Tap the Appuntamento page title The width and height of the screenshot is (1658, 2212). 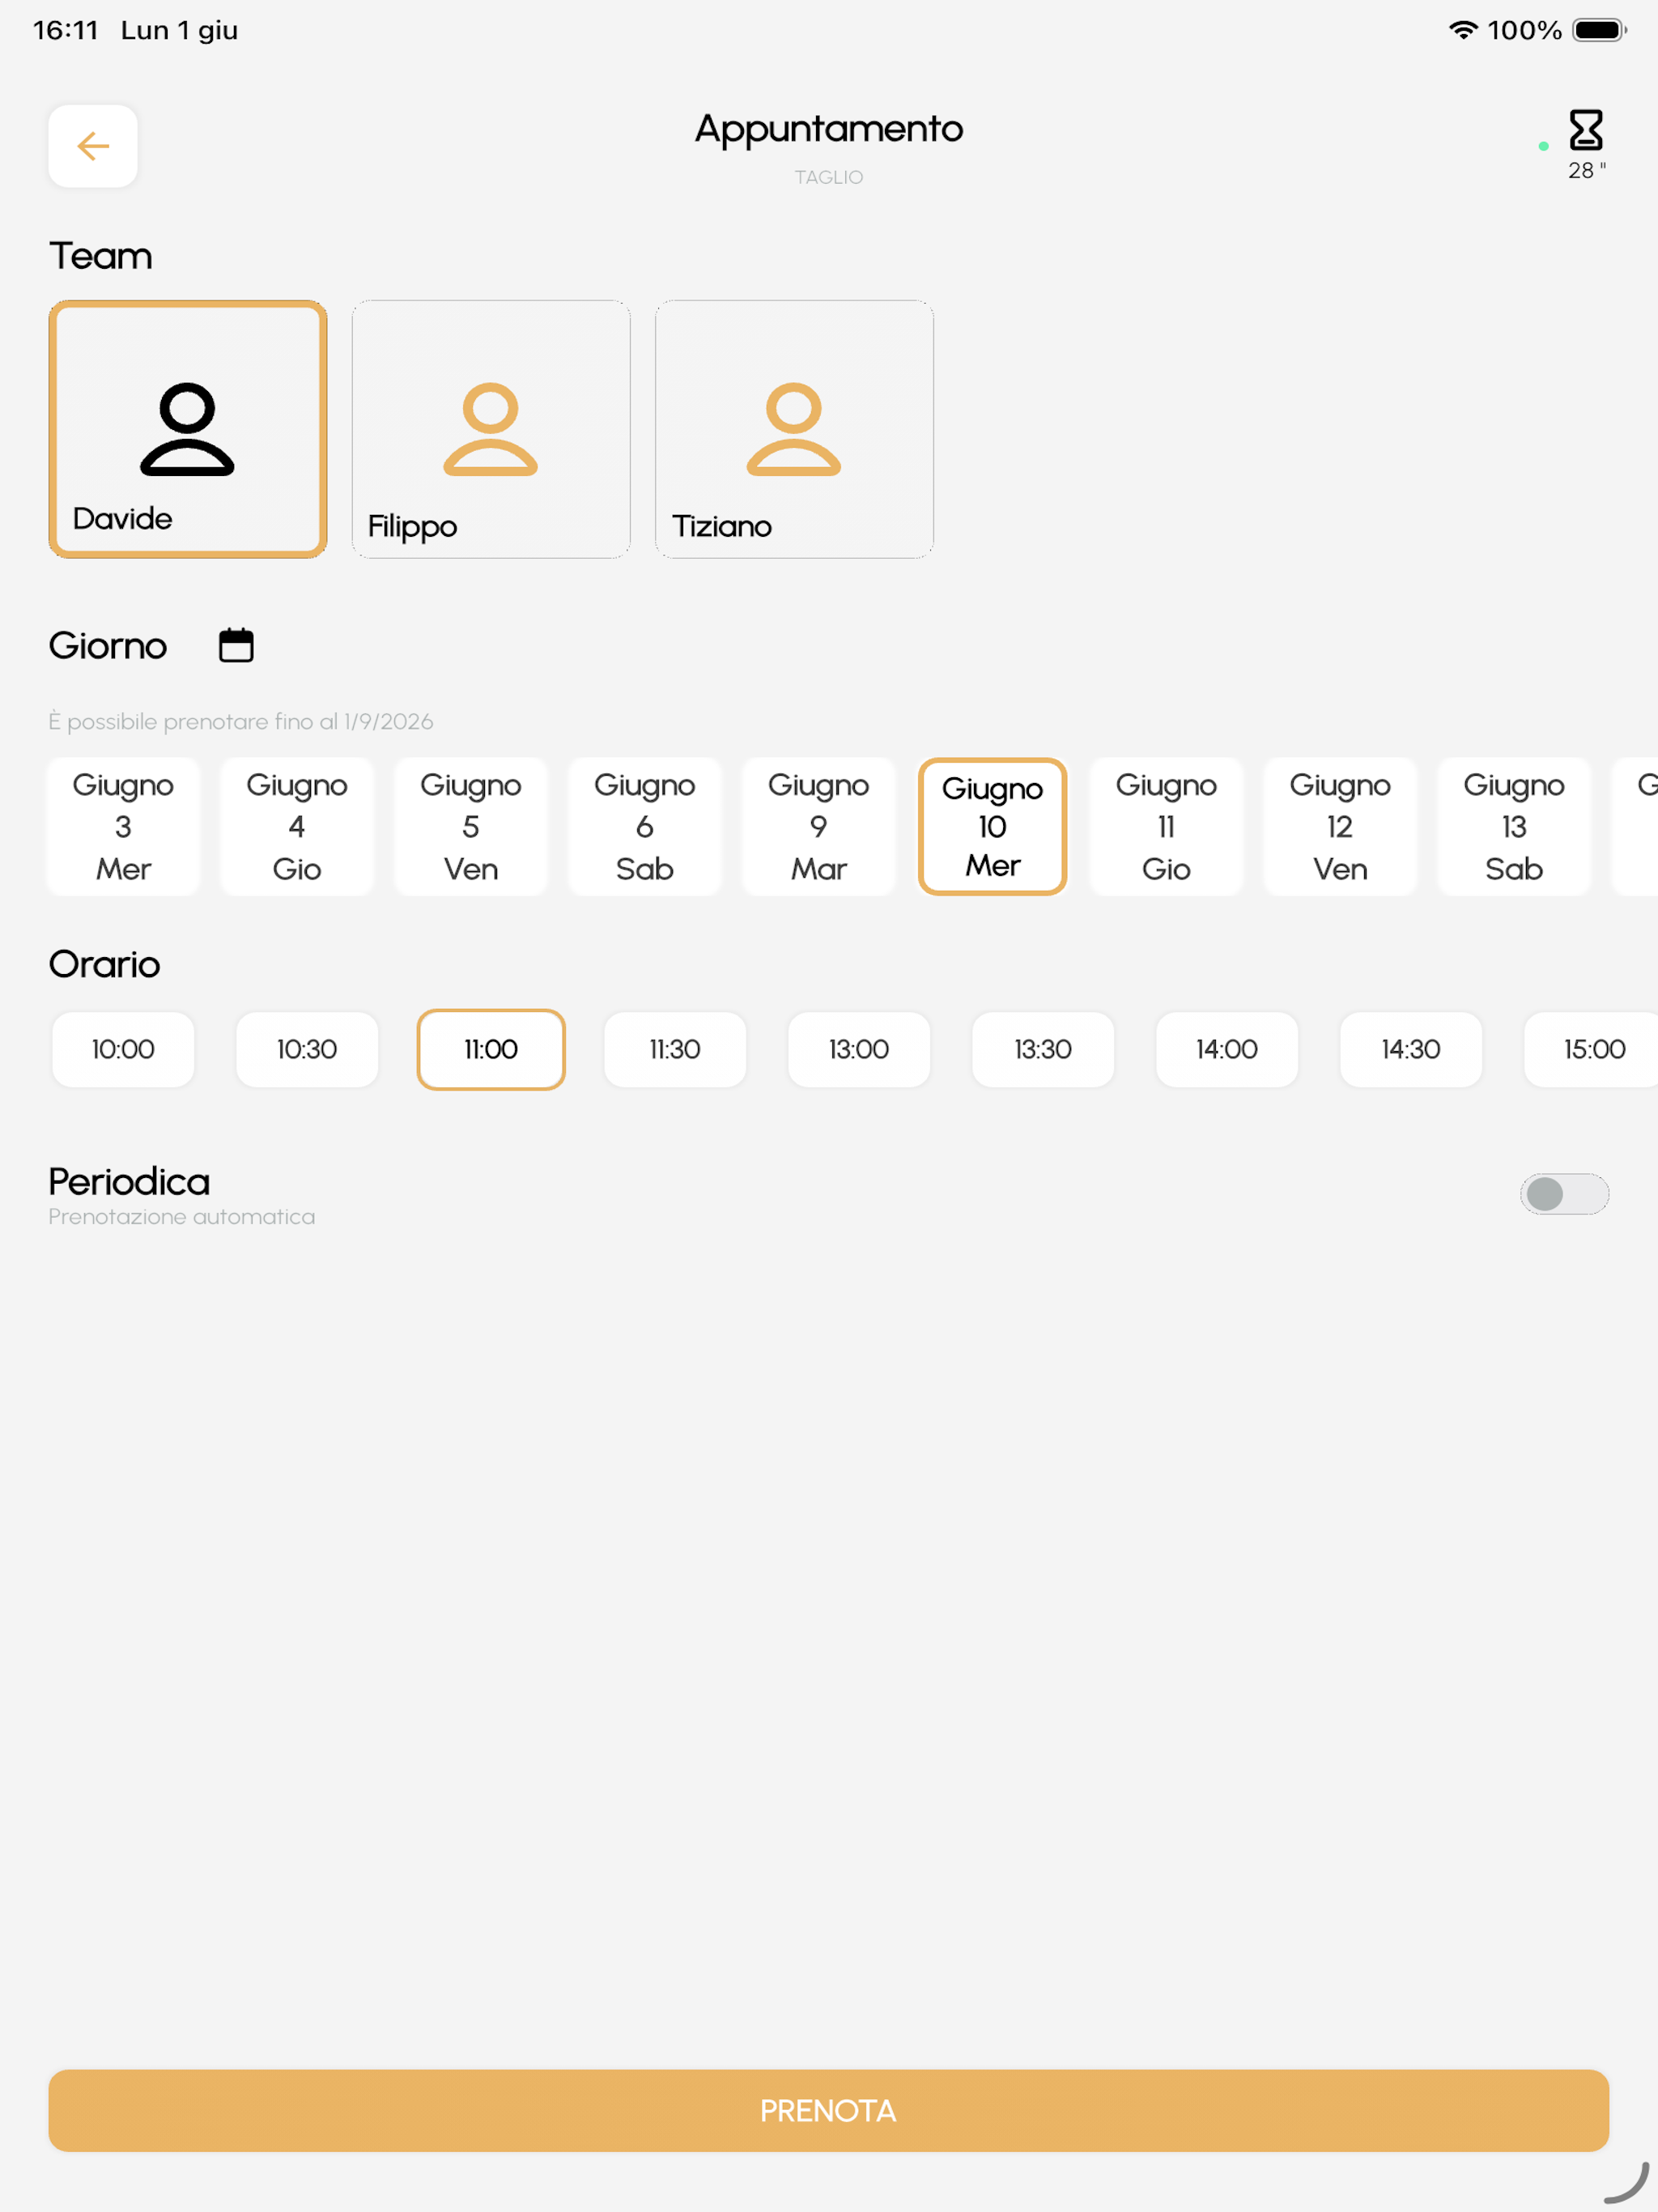pyautogui.click(x=829, y=130)
